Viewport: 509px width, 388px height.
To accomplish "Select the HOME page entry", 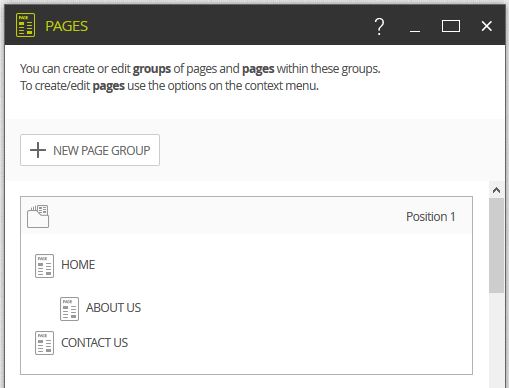I will coord(78,265).
